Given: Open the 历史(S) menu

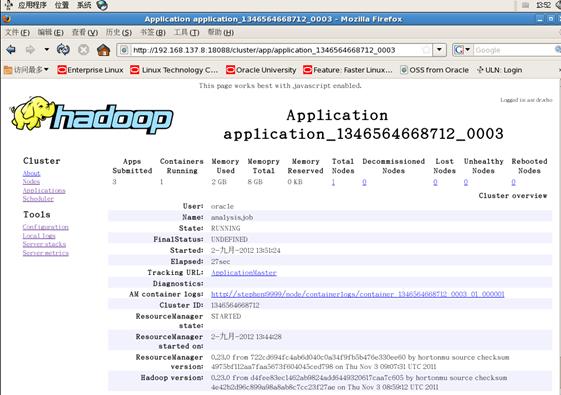Looking at the screenshot, I should [x=118, y=33].
